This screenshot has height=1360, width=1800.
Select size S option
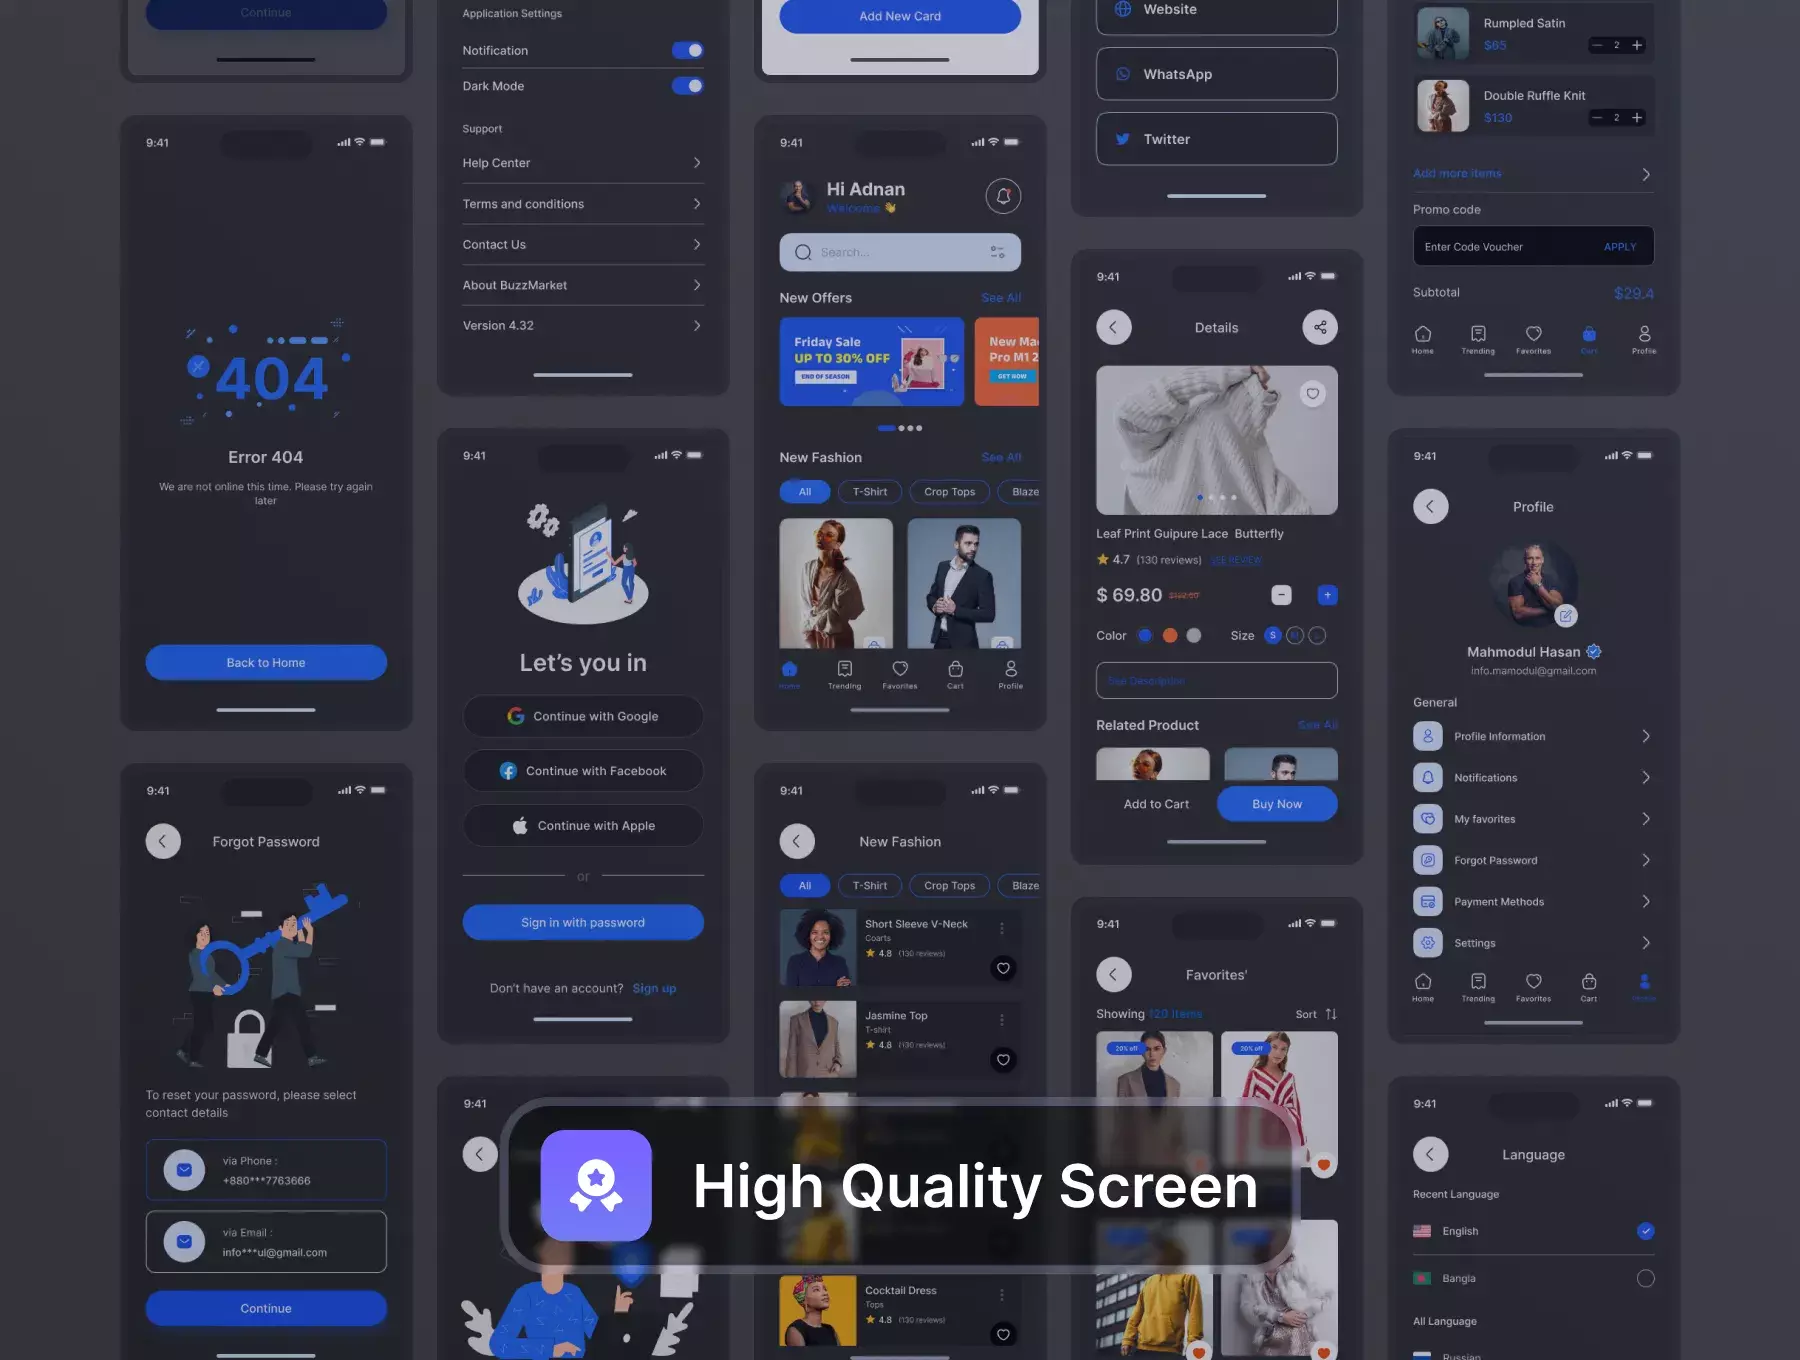(1272, 635)
